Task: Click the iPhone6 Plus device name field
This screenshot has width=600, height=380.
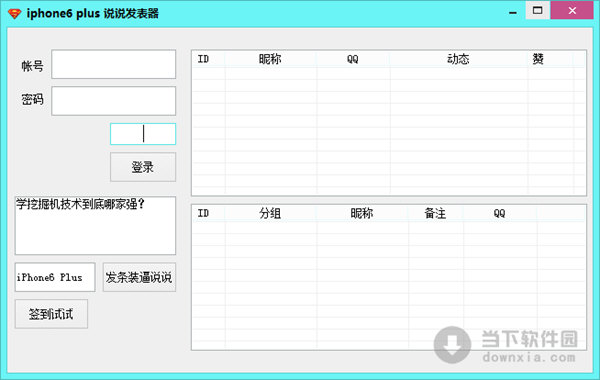Action: coord(55,277)
